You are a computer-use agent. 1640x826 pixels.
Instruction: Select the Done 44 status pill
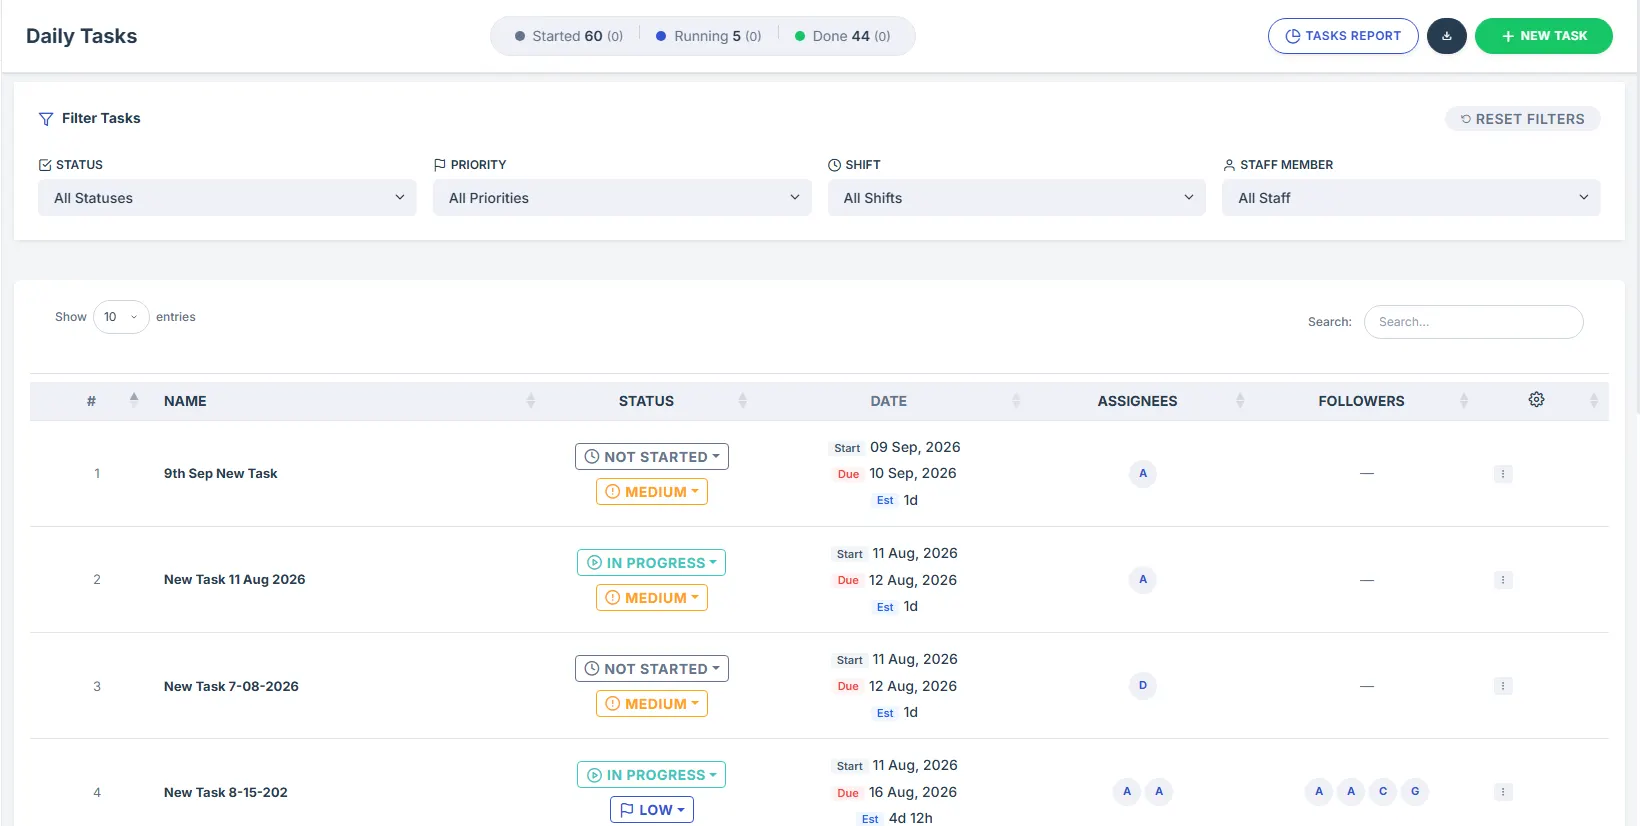(843, 36)
